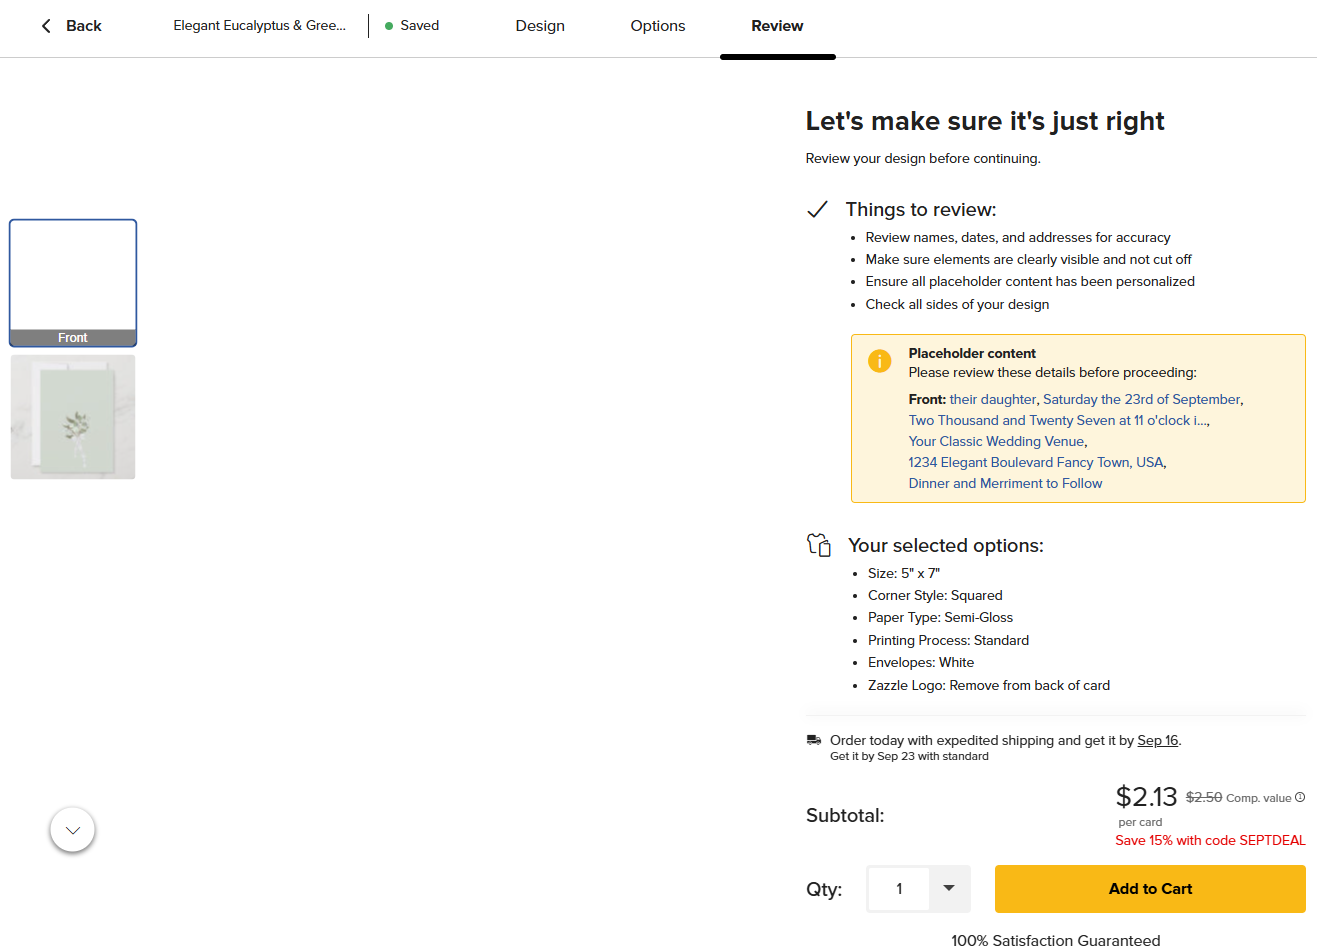Viewport: 1317px width, 950px height.
Task: Switch to the Options tab
Action: [x=658, y=26]
